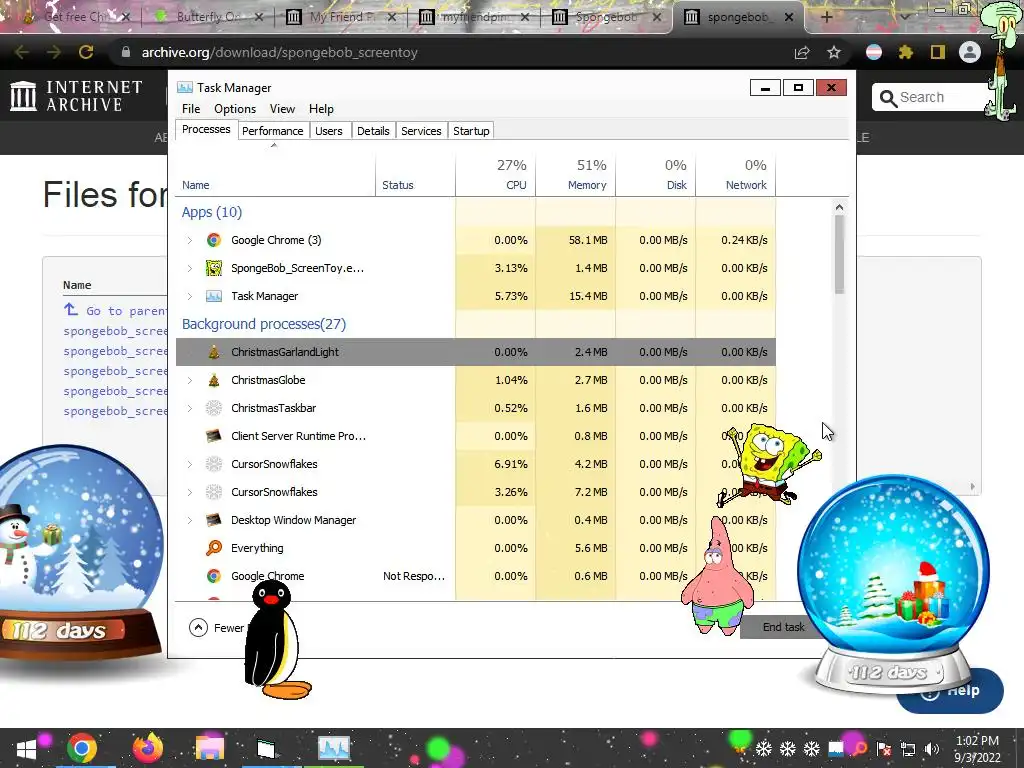Open the Chrome side panel icon
The width and height of the screenshot is (1024, 768).
point(938,52)
